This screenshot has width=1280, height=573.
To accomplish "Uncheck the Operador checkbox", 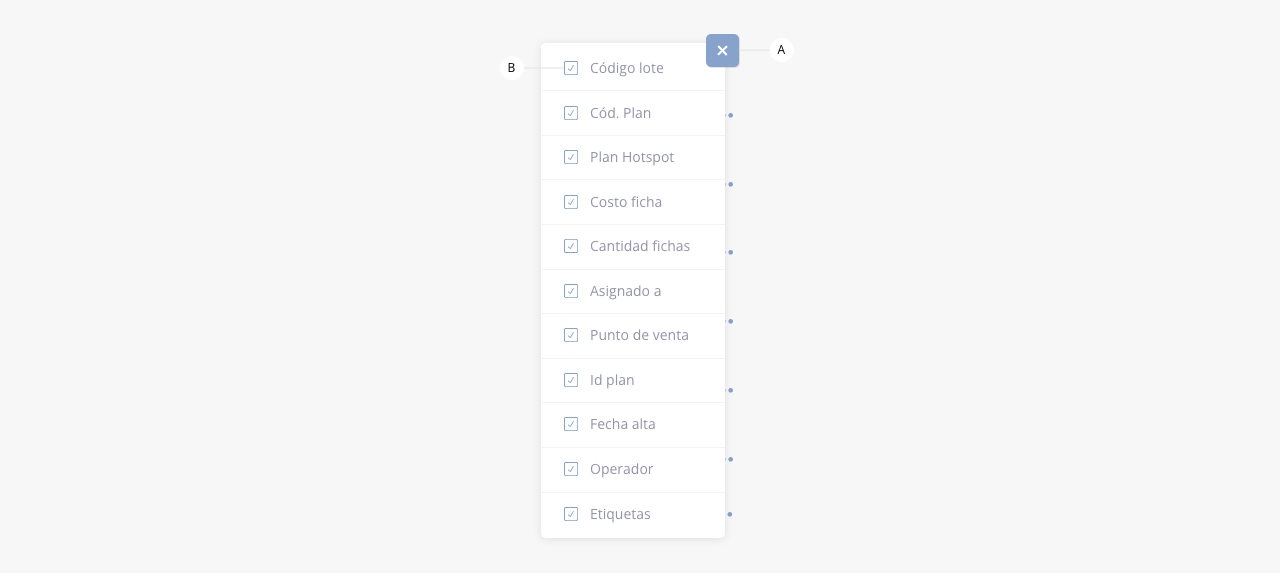I will click(571, 469).
